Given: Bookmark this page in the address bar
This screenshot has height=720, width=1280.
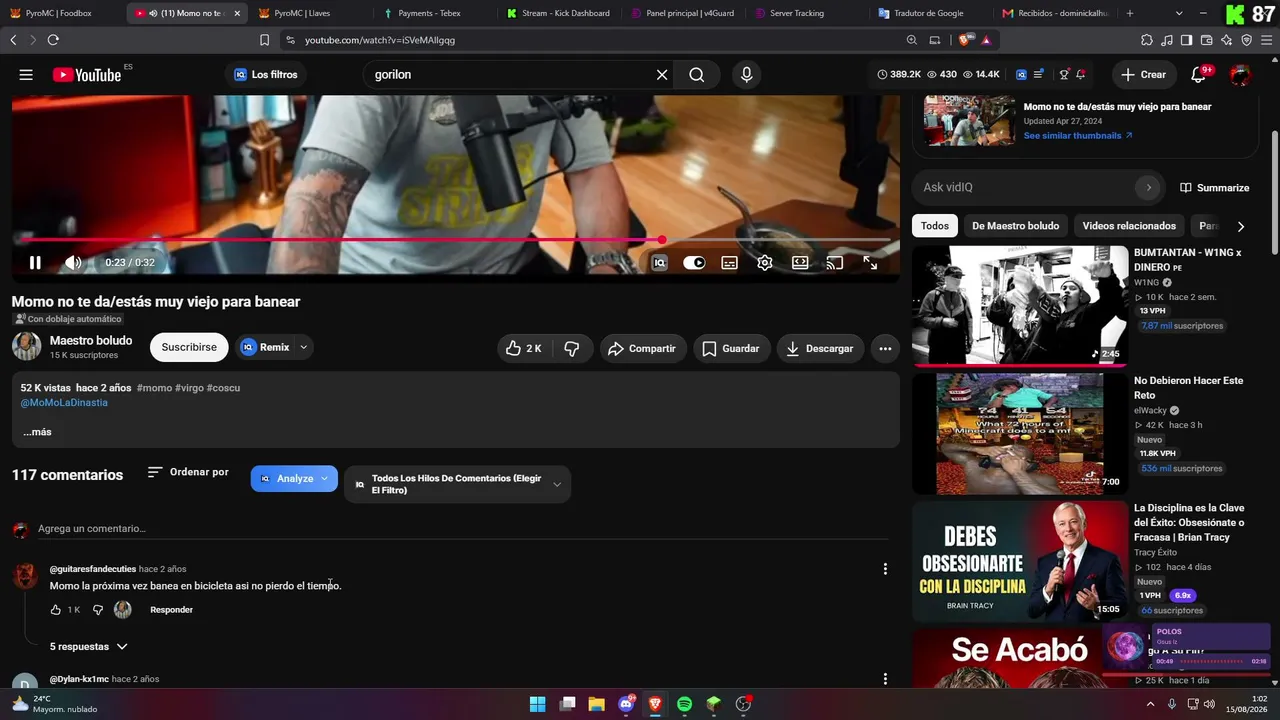Looking at the screenshot, I should coord(264,40).
